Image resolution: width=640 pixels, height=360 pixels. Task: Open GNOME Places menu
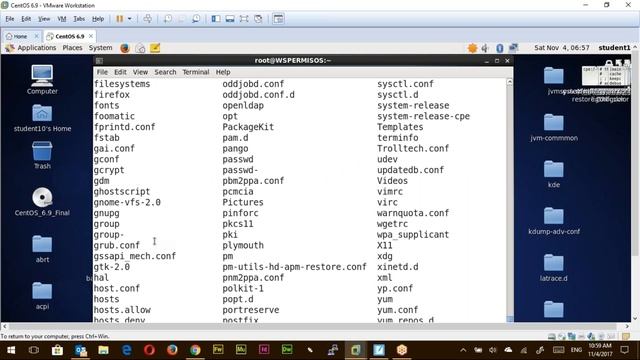[x=72, y=48]
